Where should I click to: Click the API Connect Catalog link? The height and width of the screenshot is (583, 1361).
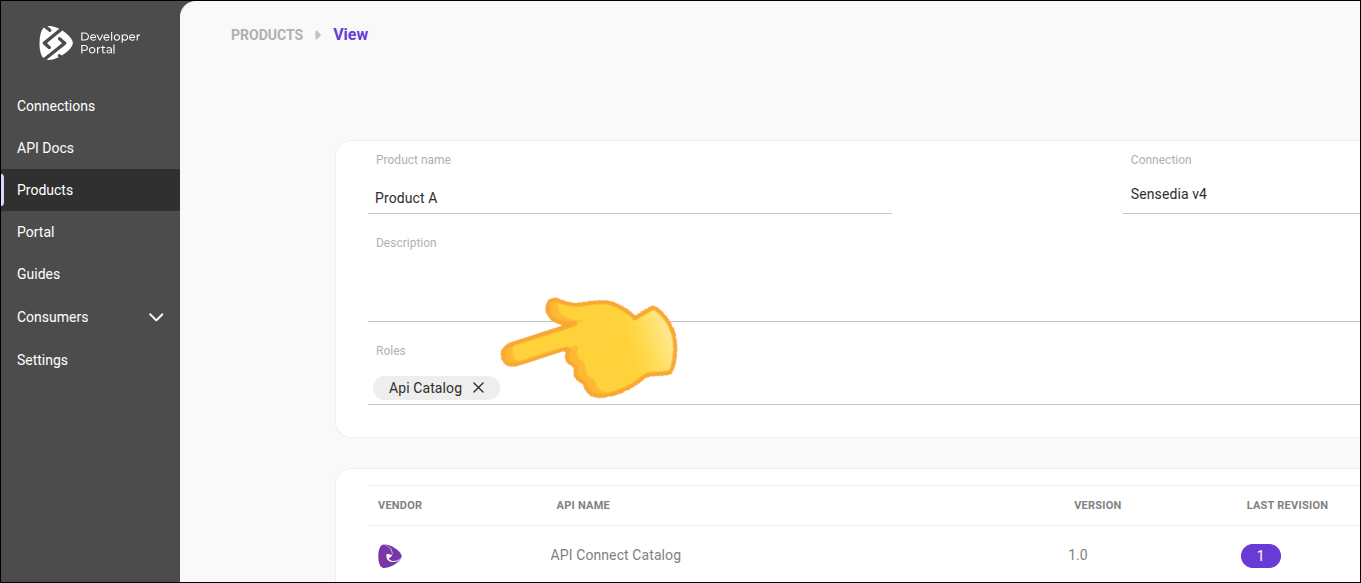click(615, 555)
